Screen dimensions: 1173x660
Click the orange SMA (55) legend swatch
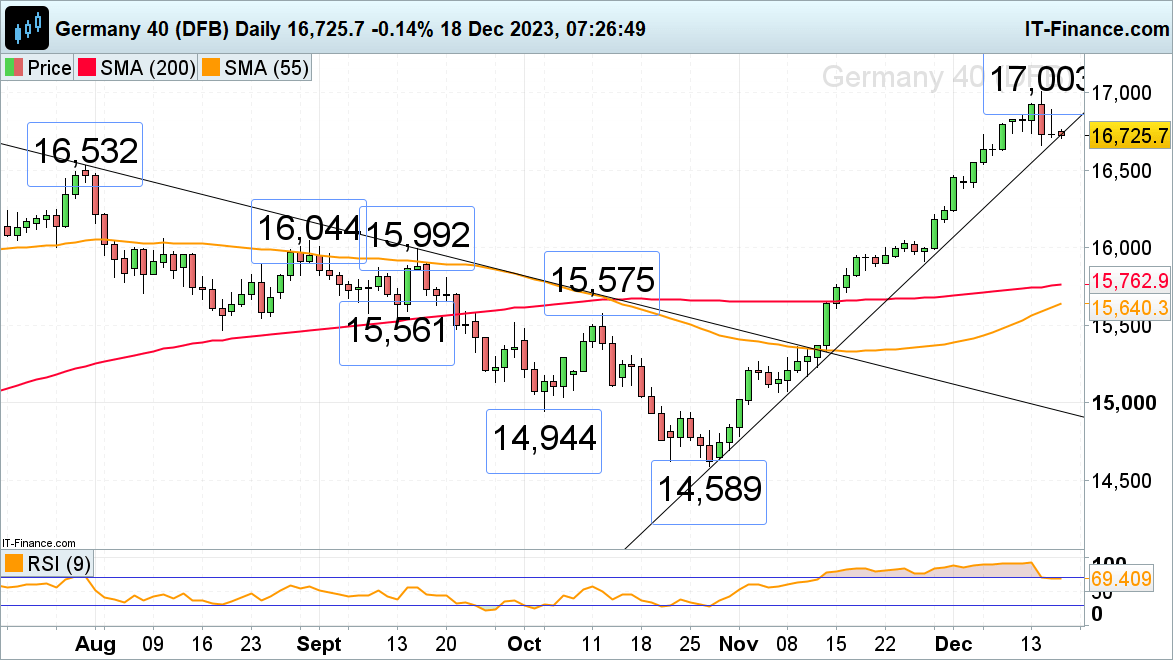[x=211, y=68]
